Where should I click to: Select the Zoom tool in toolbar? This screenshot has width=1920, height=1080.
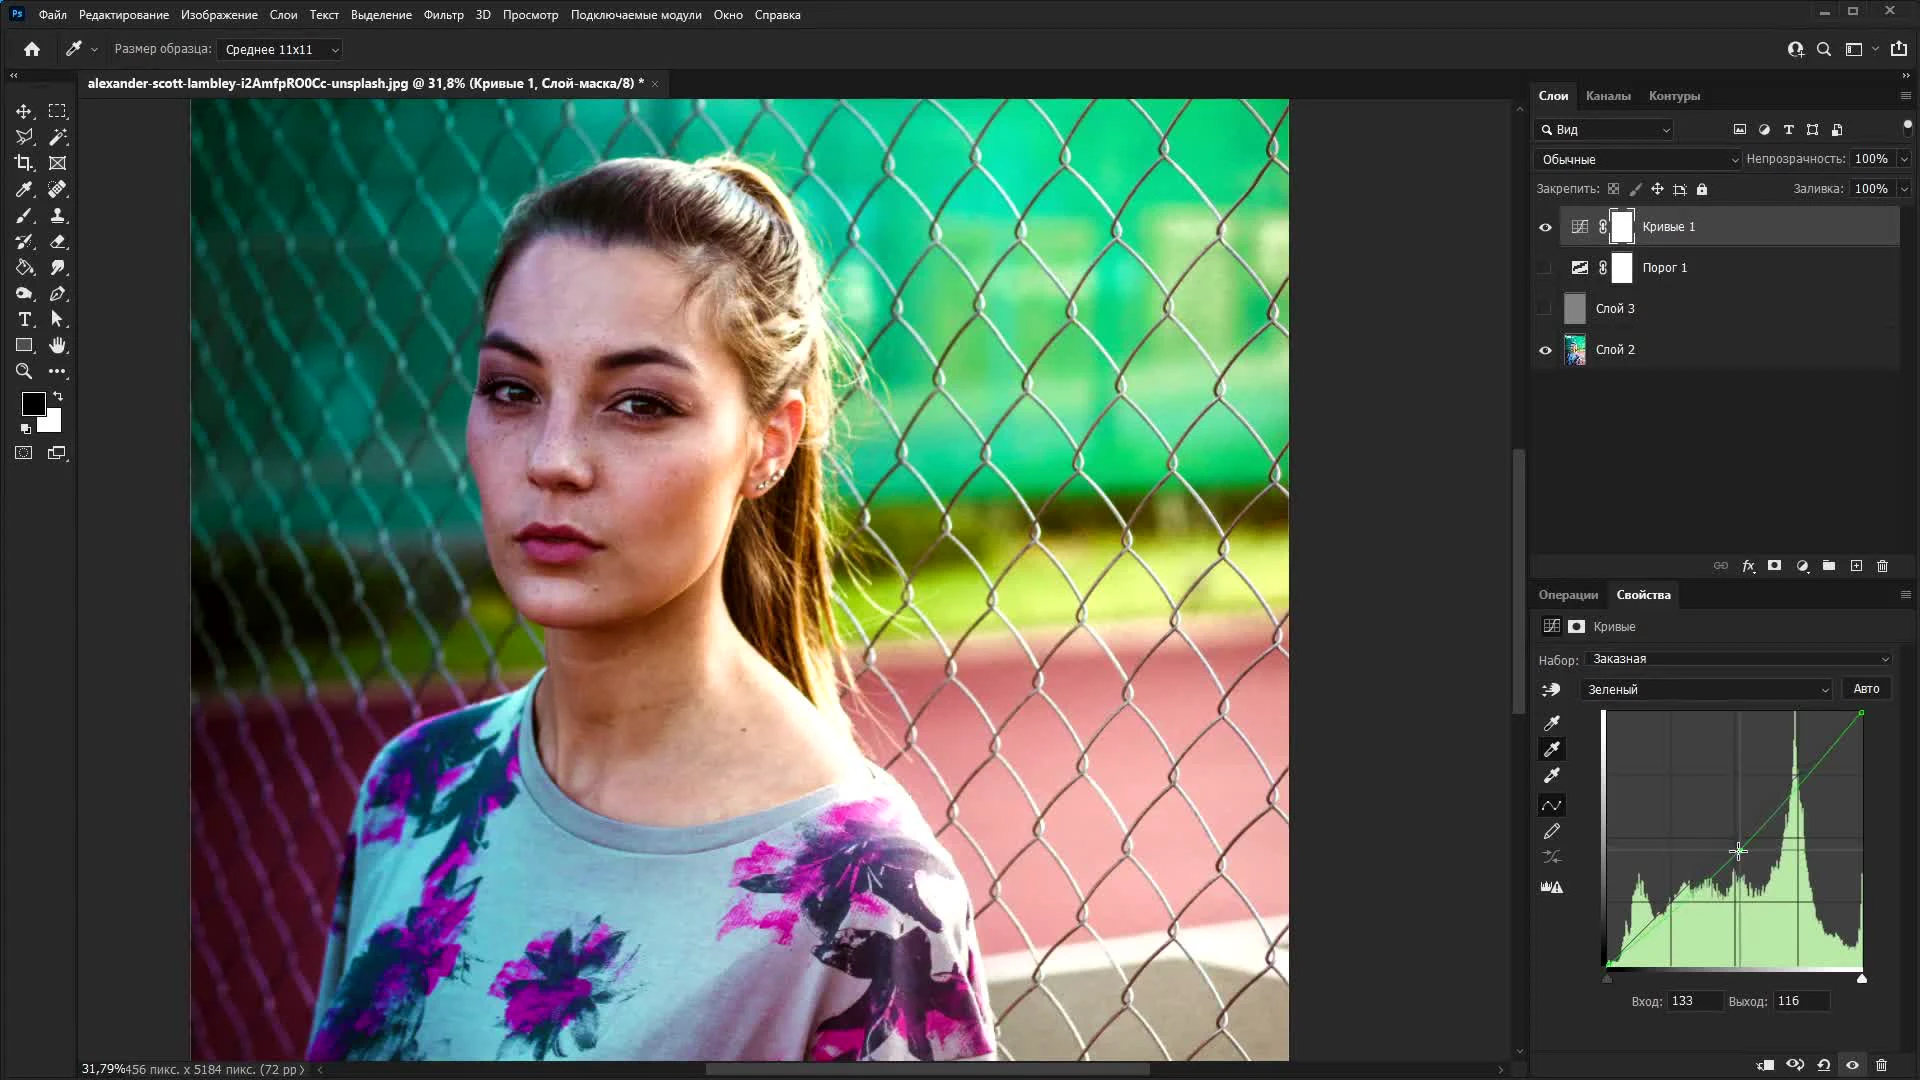[x=24, y=371]
